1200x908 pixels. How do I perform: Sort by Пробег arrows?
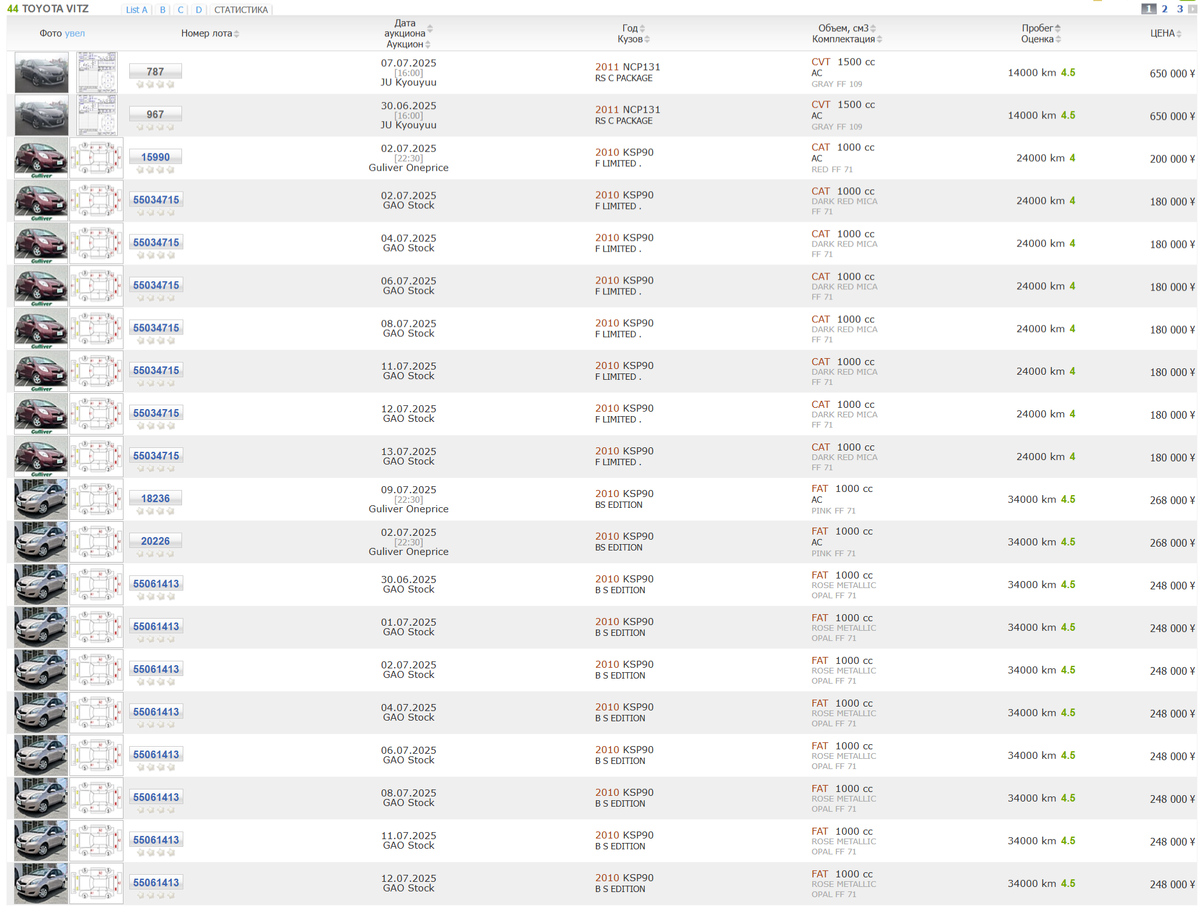(x=1058, y=29)
